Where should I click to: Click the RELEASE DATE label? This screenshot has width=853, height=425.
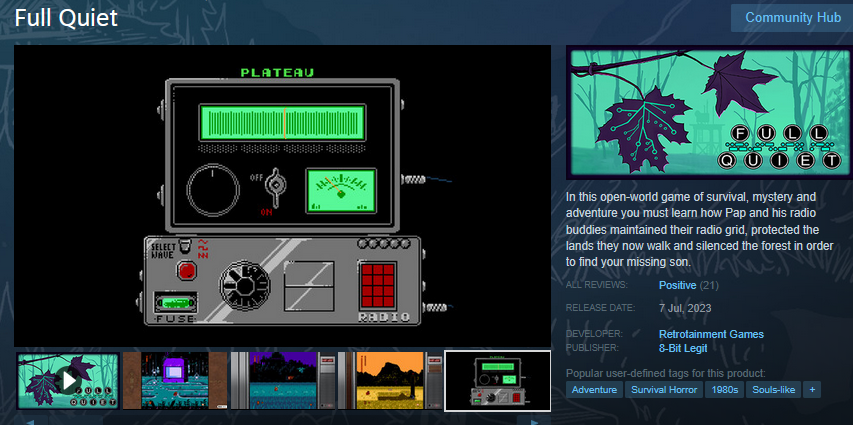(600, 307)
